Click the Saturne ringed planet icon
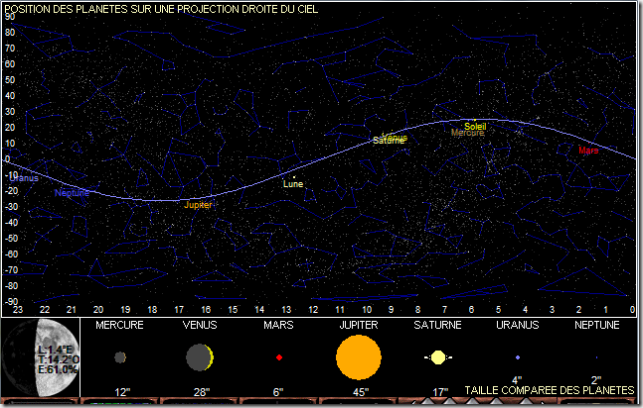Viewport: 643px width, 408px height. coord(438,357)
